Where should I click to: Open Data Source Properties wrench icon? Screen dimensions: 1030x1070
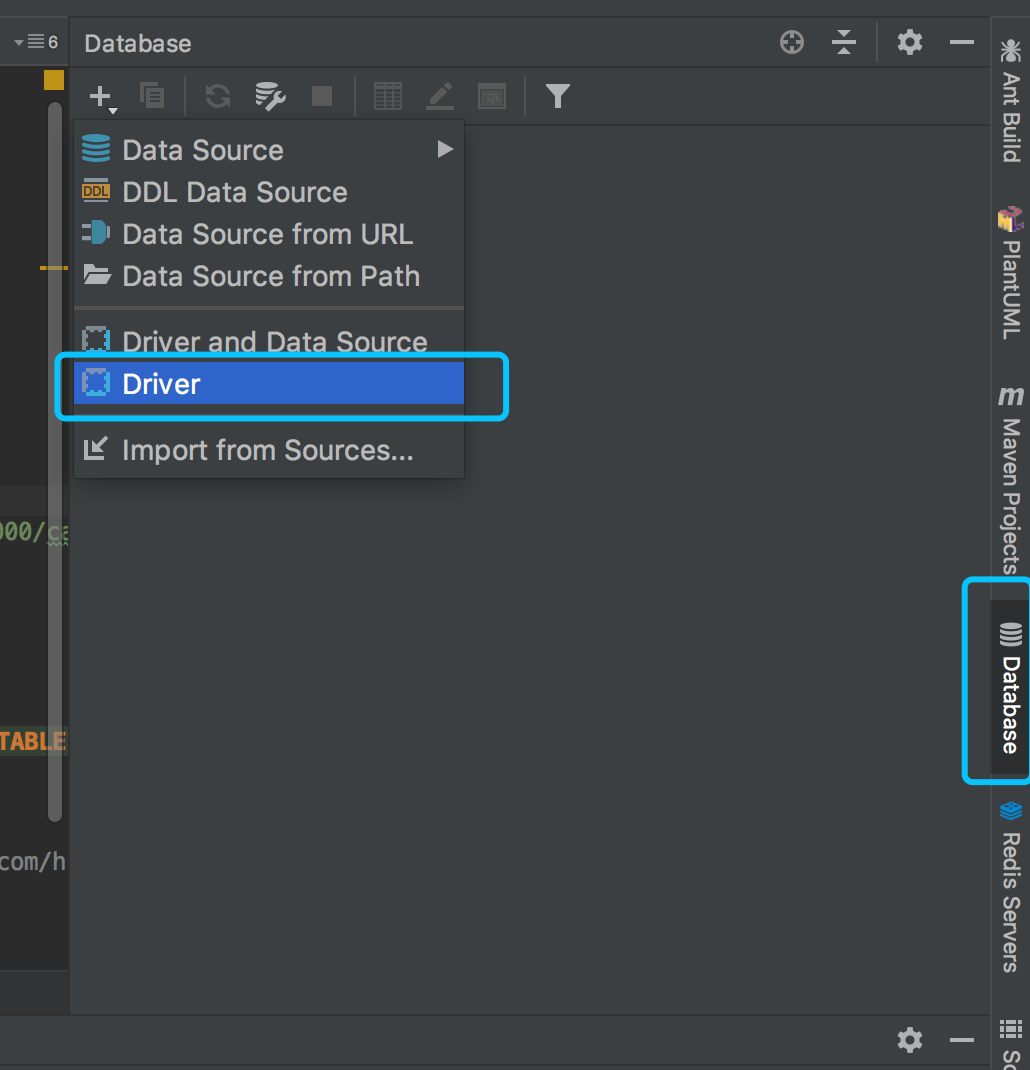point(270,96)
